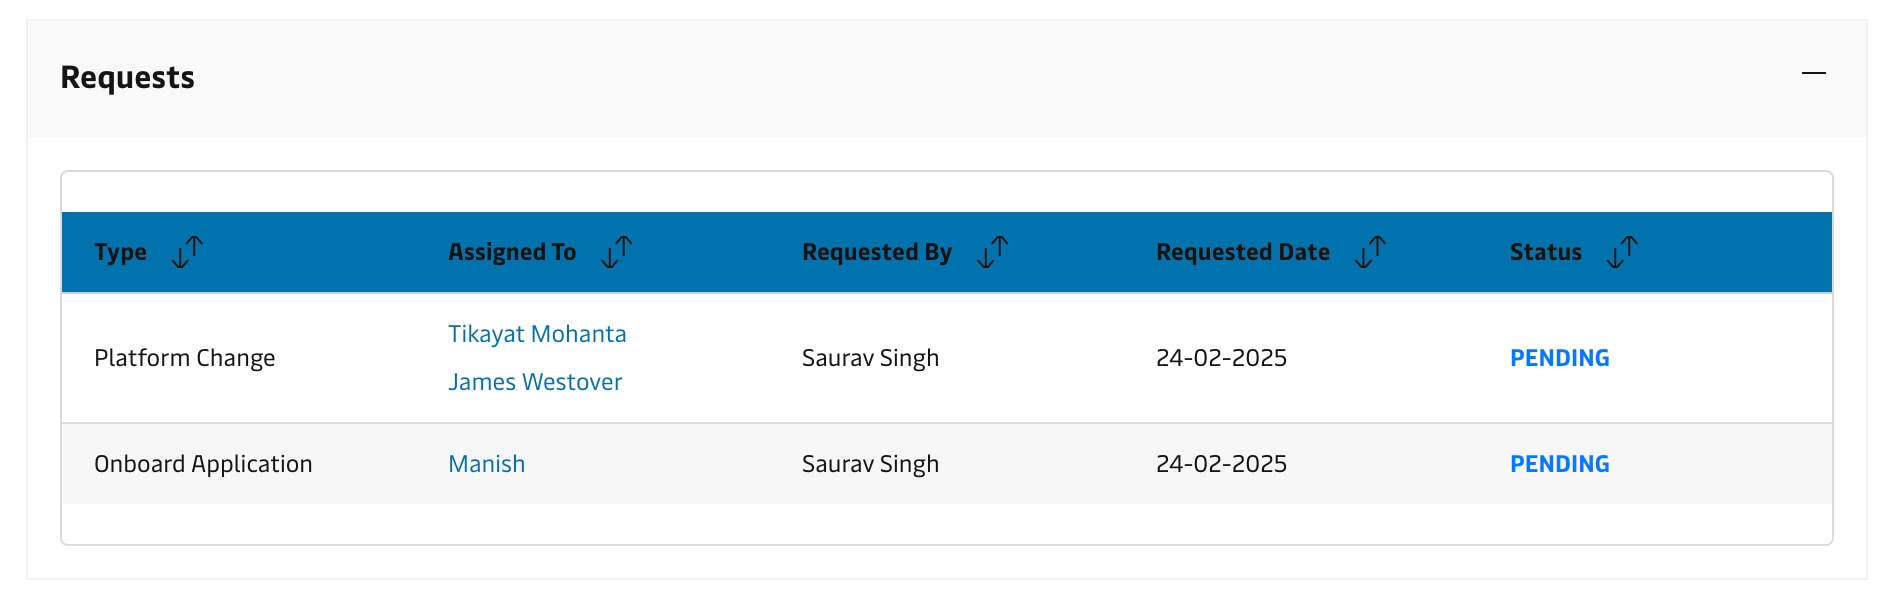Screen dimensions: 1894x592
Task: Click Saurav Singh in Onboard Application row
Action: click(x=870, y=464)
